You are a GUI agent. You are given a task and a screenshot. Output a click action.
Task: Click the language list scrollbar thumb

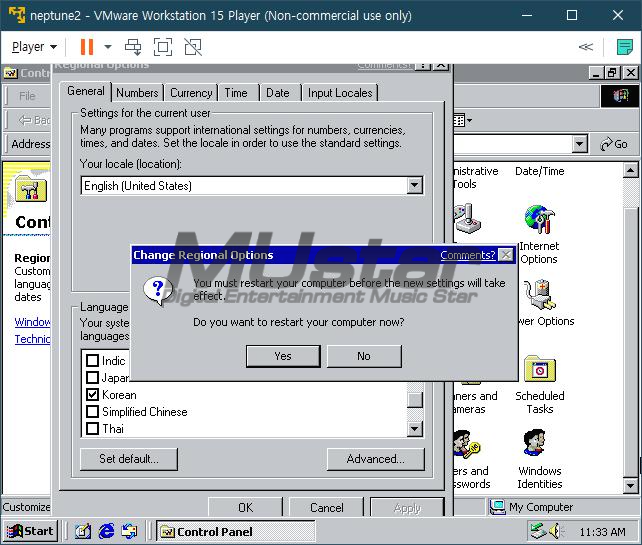(415, 400)
